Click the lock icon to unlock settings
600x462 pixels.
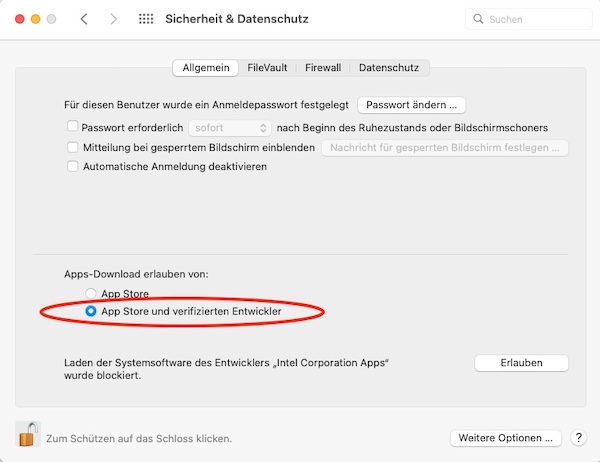(x=28, y=435)
